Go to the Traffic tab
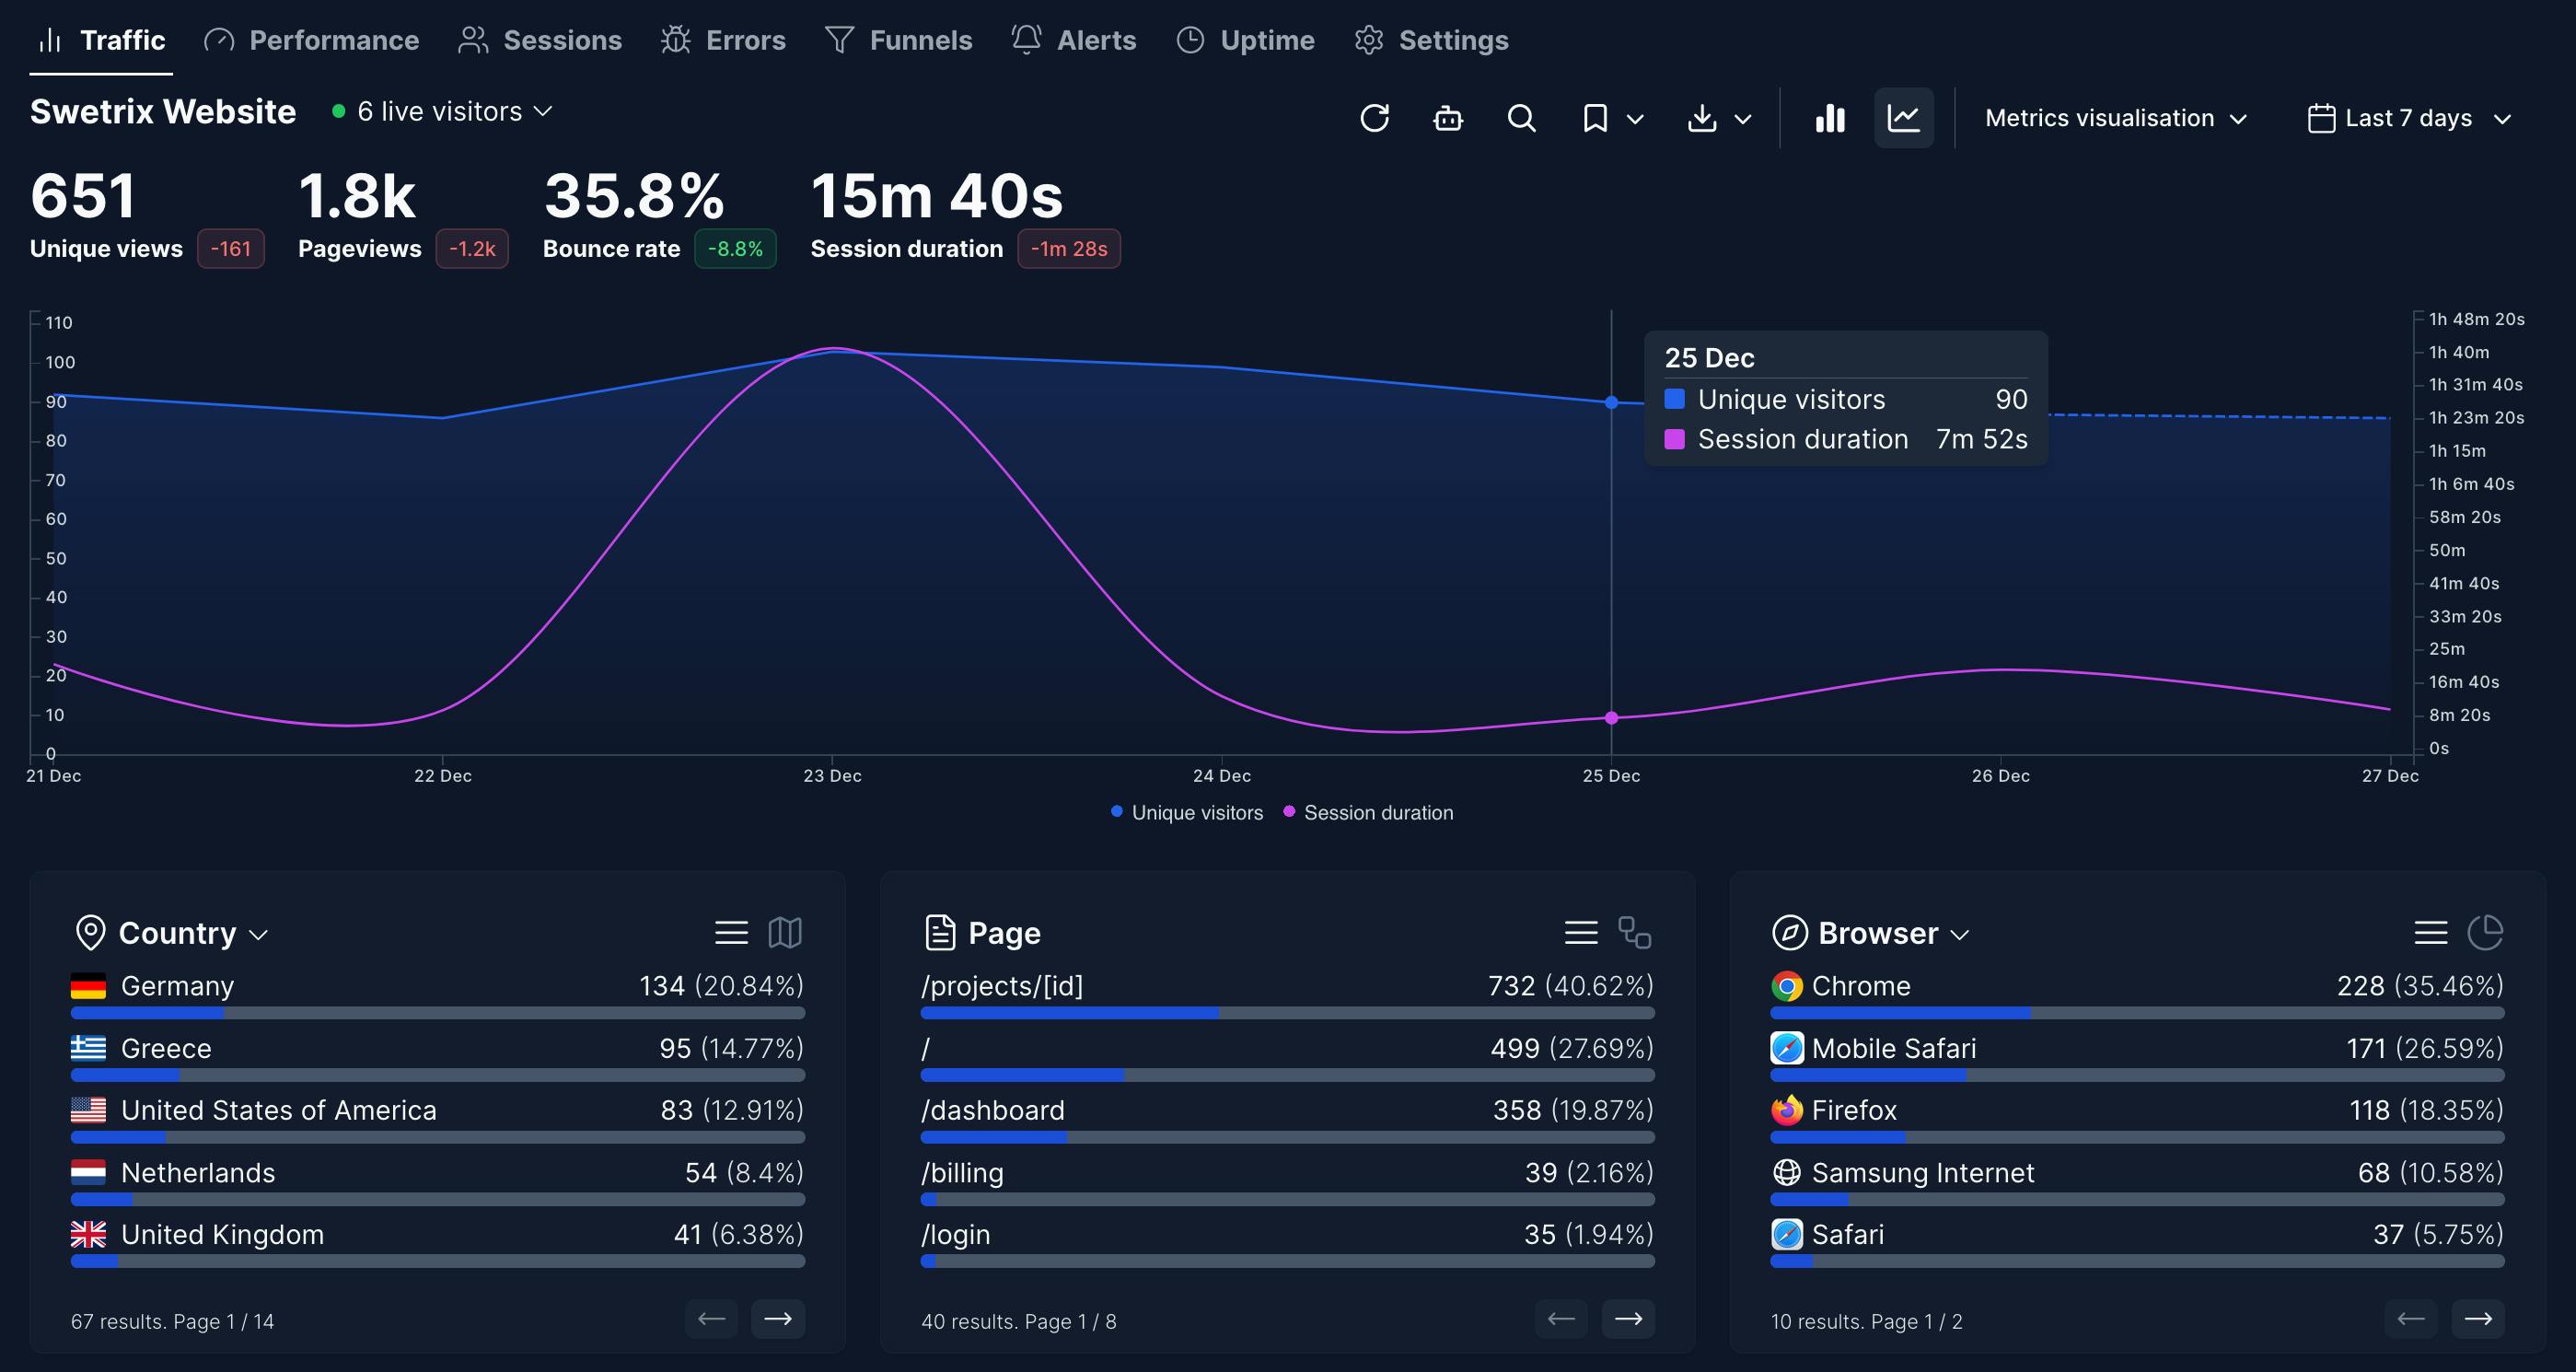 [101, 40]
